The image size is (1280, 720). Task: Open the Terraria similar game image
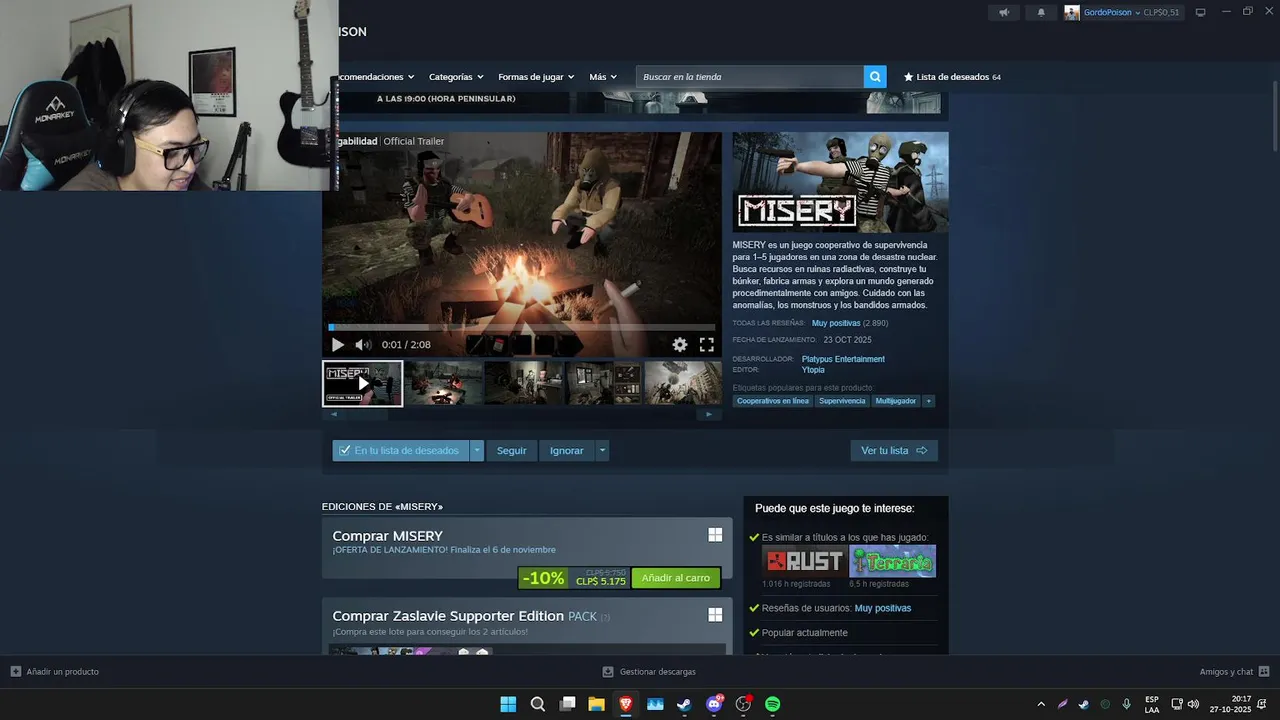892,561
